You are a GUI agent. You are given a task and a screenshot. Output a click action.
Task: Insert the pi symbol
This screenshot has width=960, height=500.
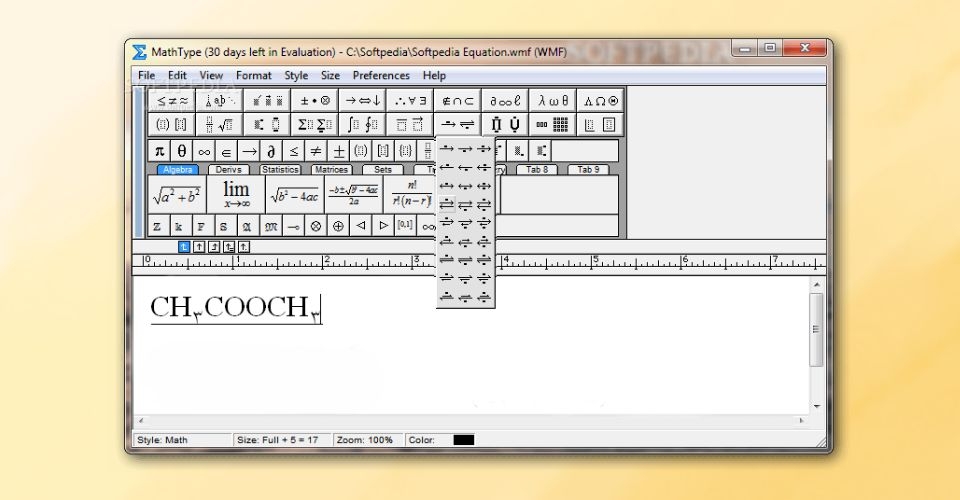click(x=159, y=151)
